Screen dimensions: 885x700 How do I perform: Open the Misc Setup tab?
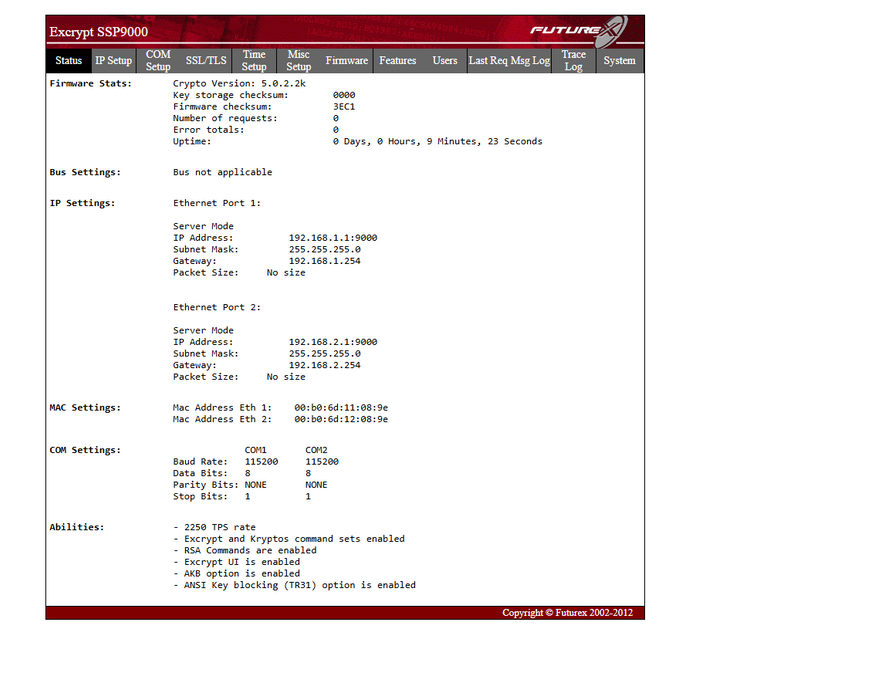298,60
